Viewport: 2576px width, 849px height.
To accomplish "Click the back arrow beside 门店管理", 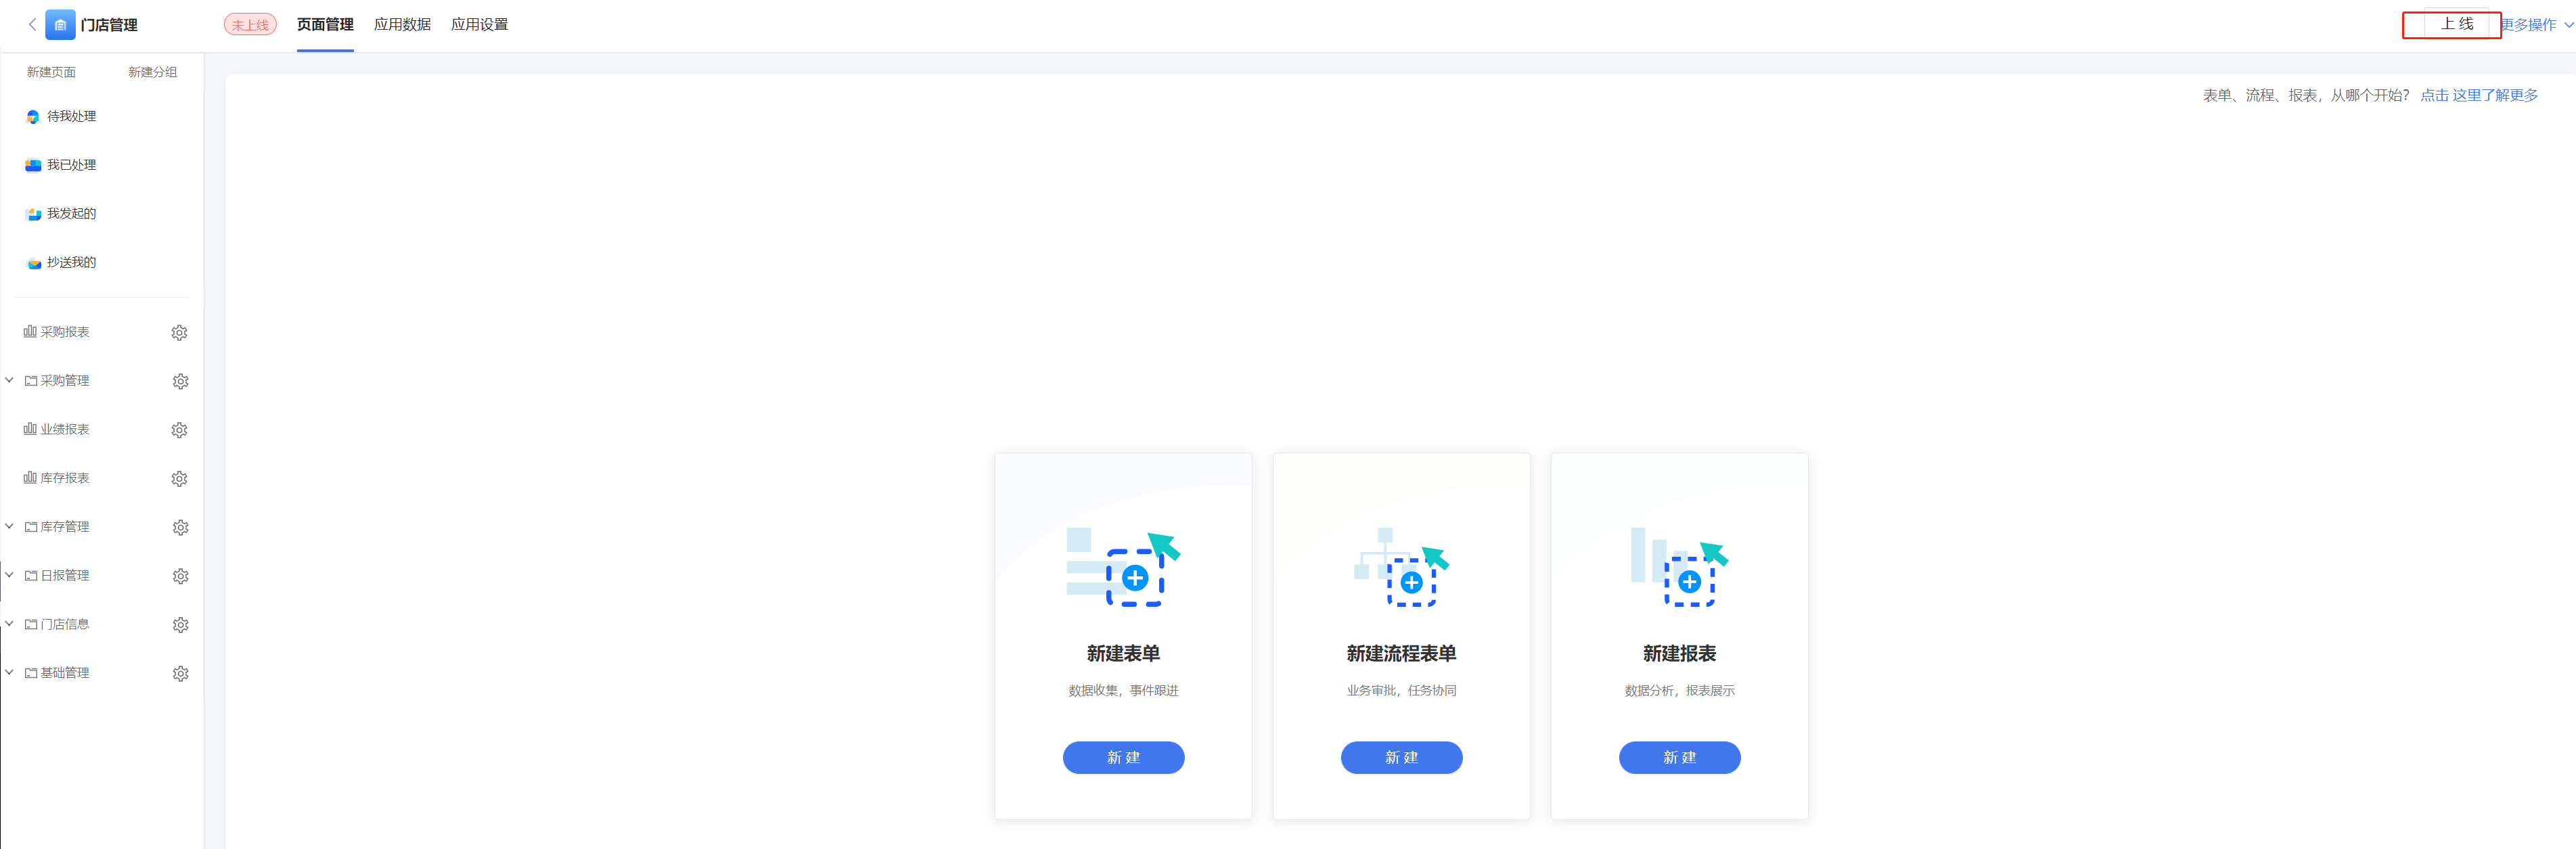I will point(32,24).
